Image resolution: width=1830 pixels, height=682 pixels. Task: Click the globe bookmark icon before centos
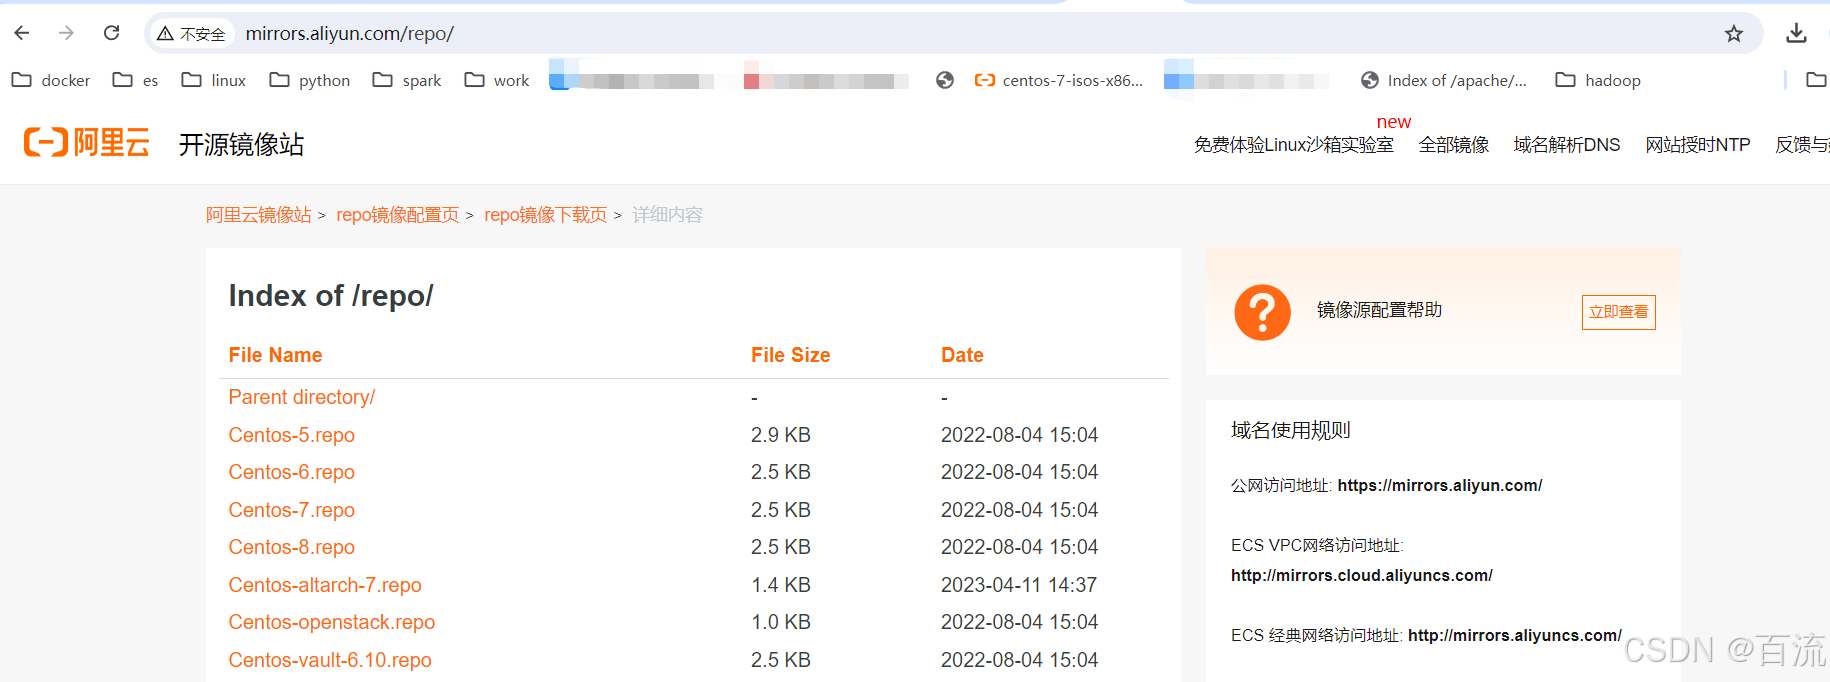tap(945, 80)
